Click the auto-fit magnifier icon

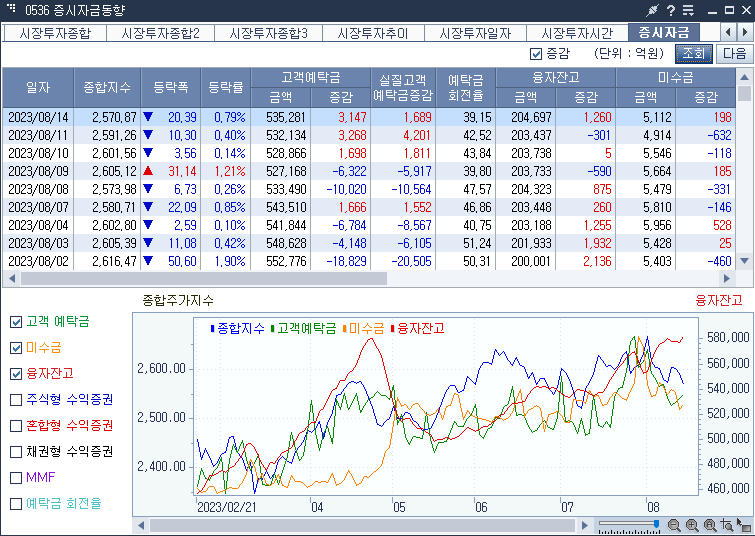pyautogui.click(x=710, y=525)
